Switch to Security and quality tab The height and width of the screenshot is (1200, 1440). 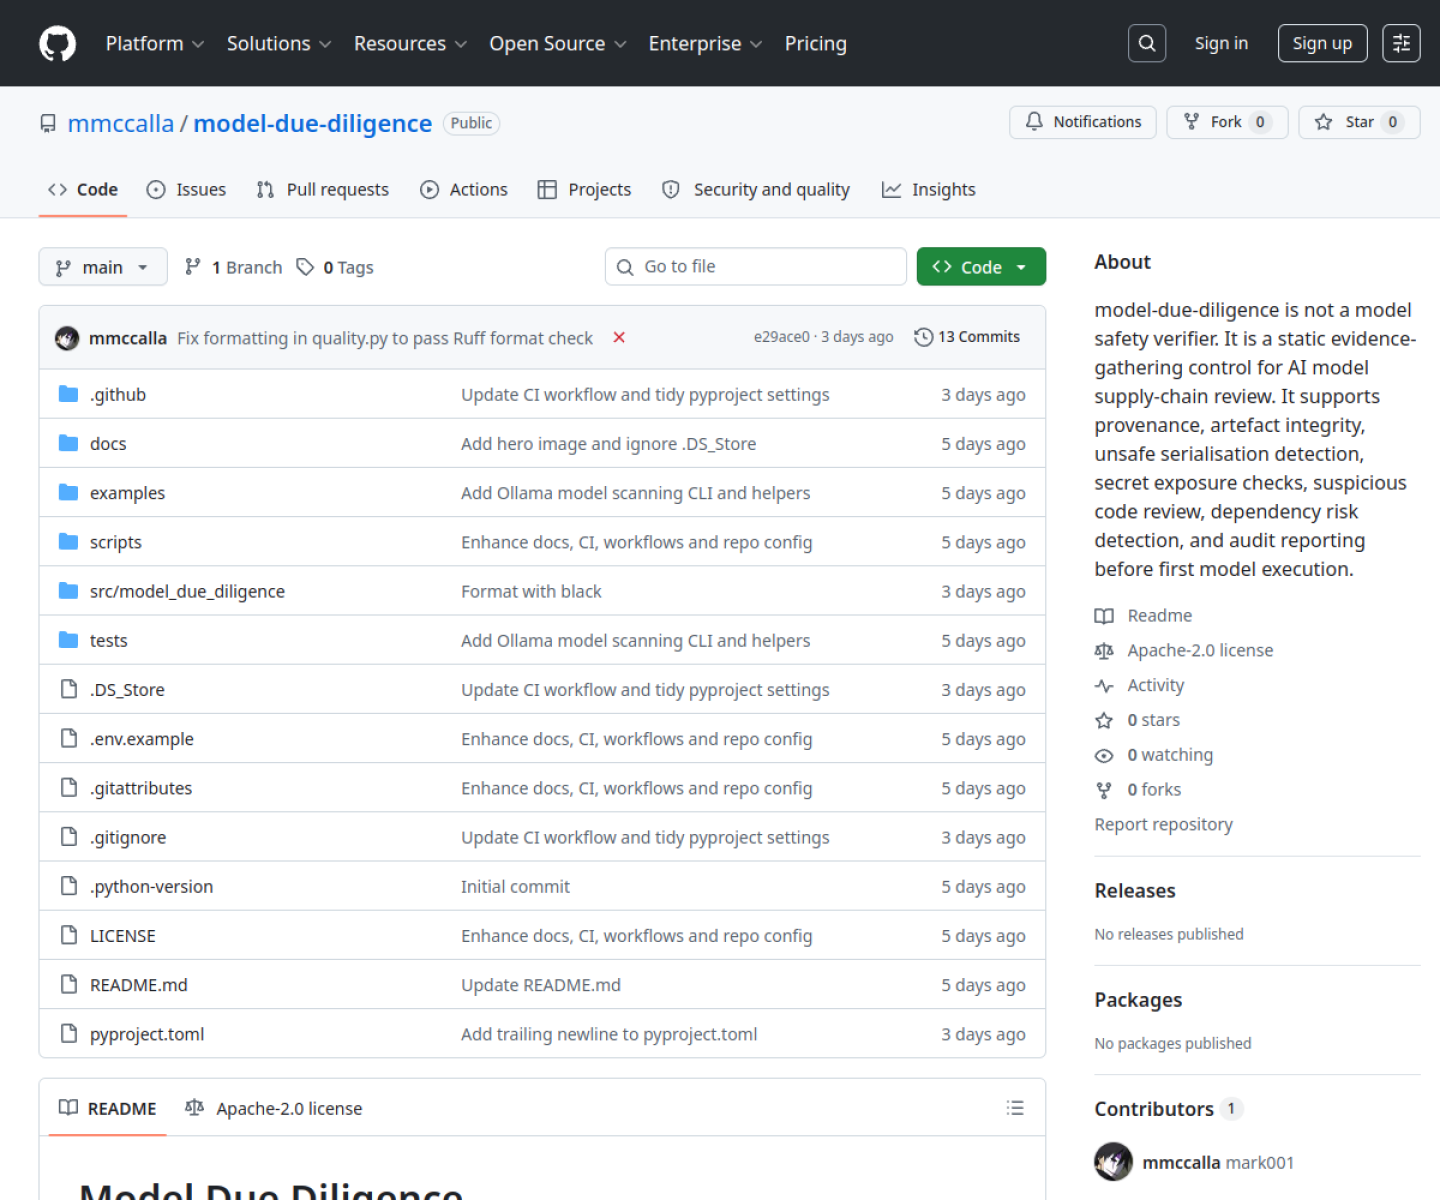(x=756, y=190)
